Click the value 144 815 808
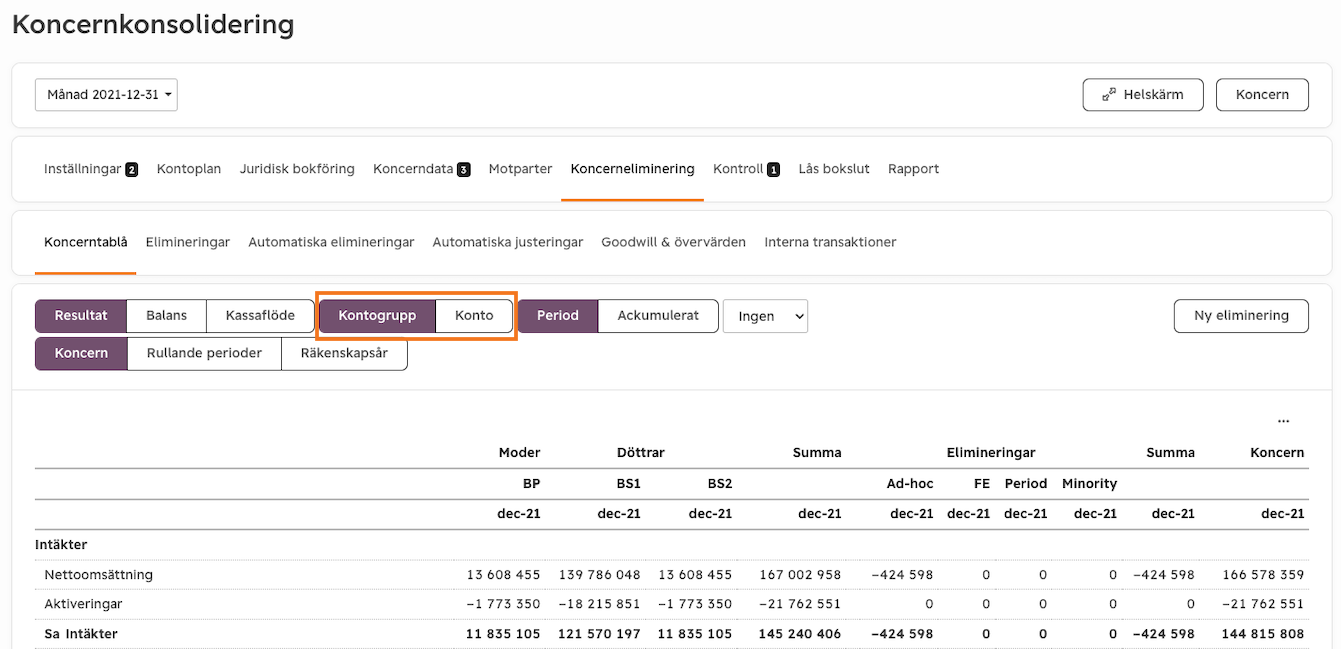The width and height of the screenshot is (1341, 649). coord(1263,634)
